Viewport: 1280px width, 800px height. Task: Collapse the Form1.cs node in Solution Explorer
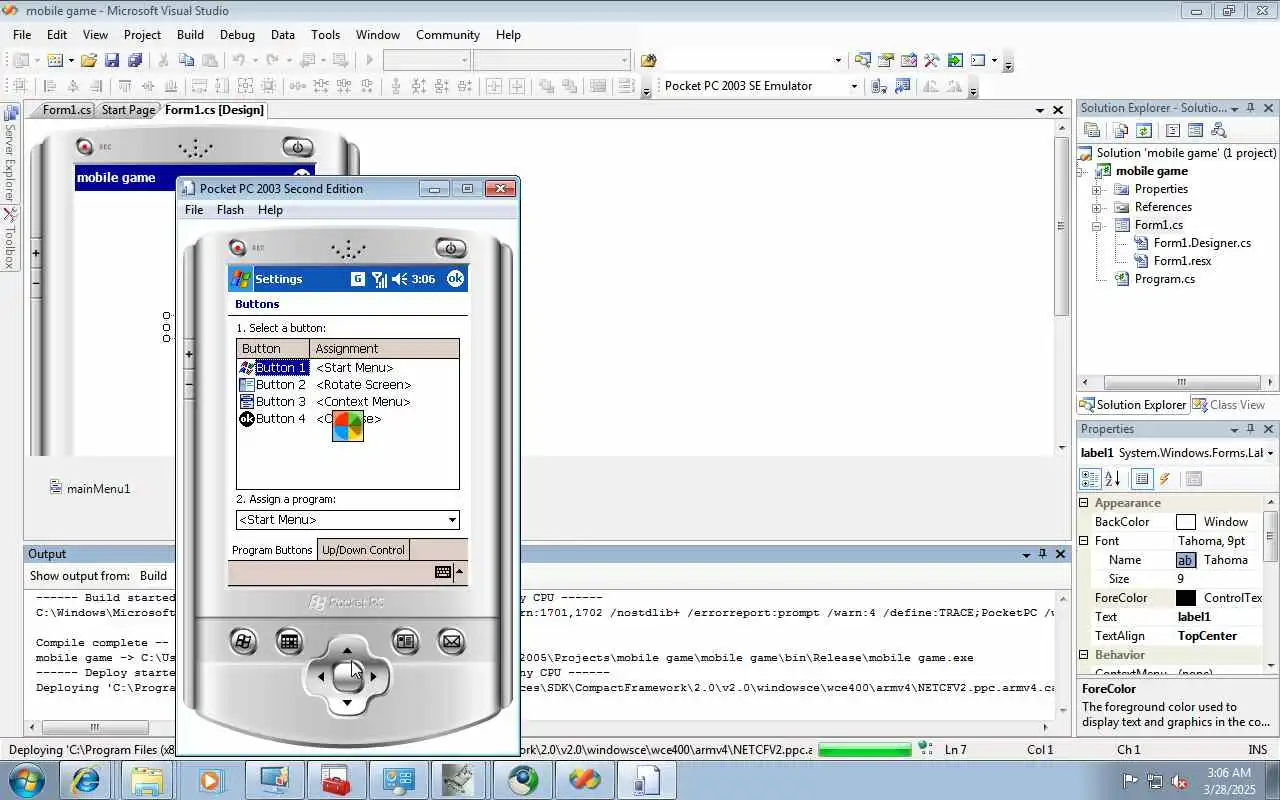coord(1097,225)
